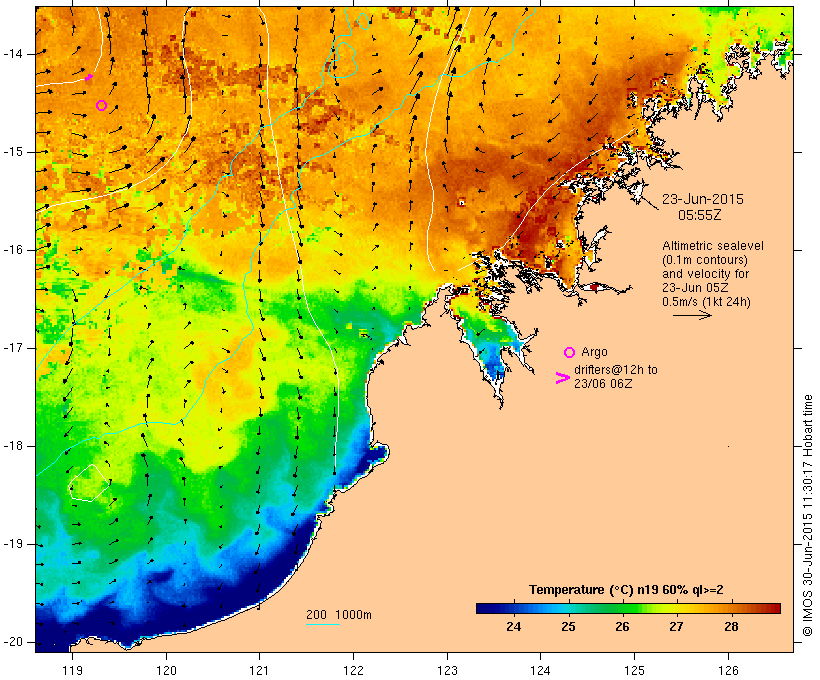The image size is (820, 680).
Task: Click the 26 label on temperature scale
Action: 622,626
